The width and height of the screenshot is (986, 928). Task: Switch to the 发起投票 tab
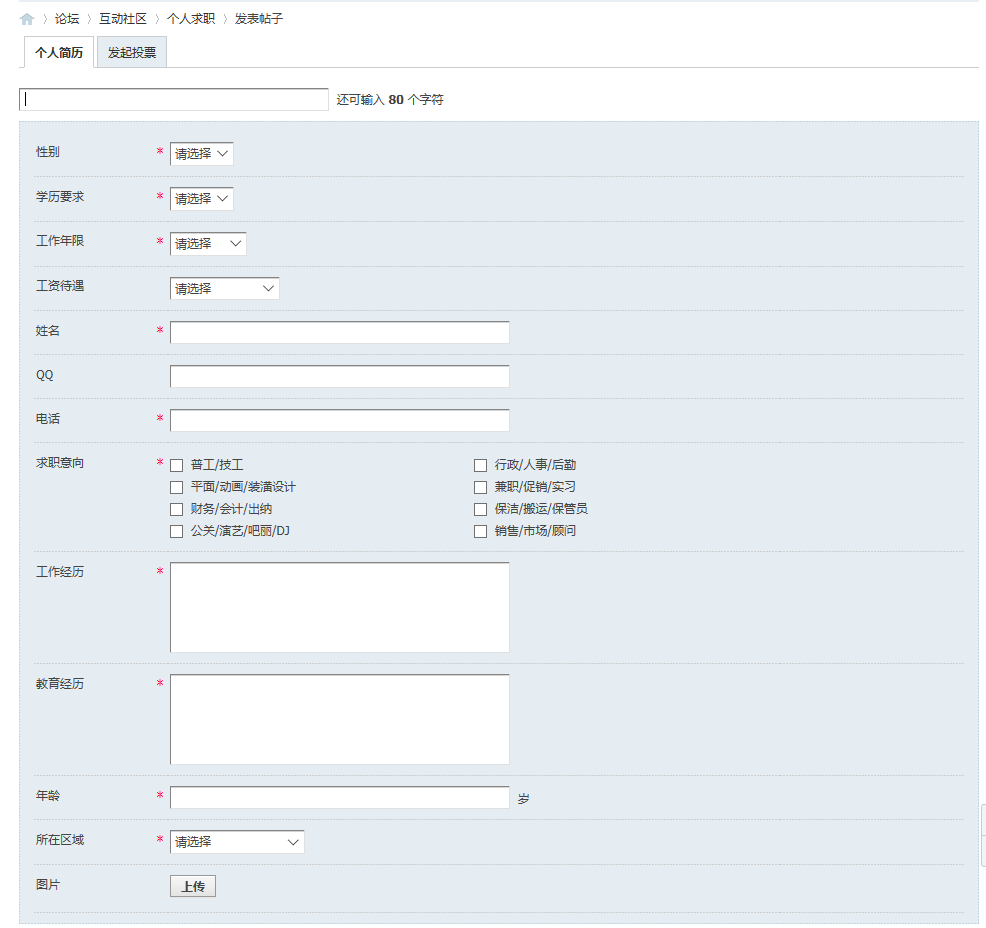coord(132,52)
